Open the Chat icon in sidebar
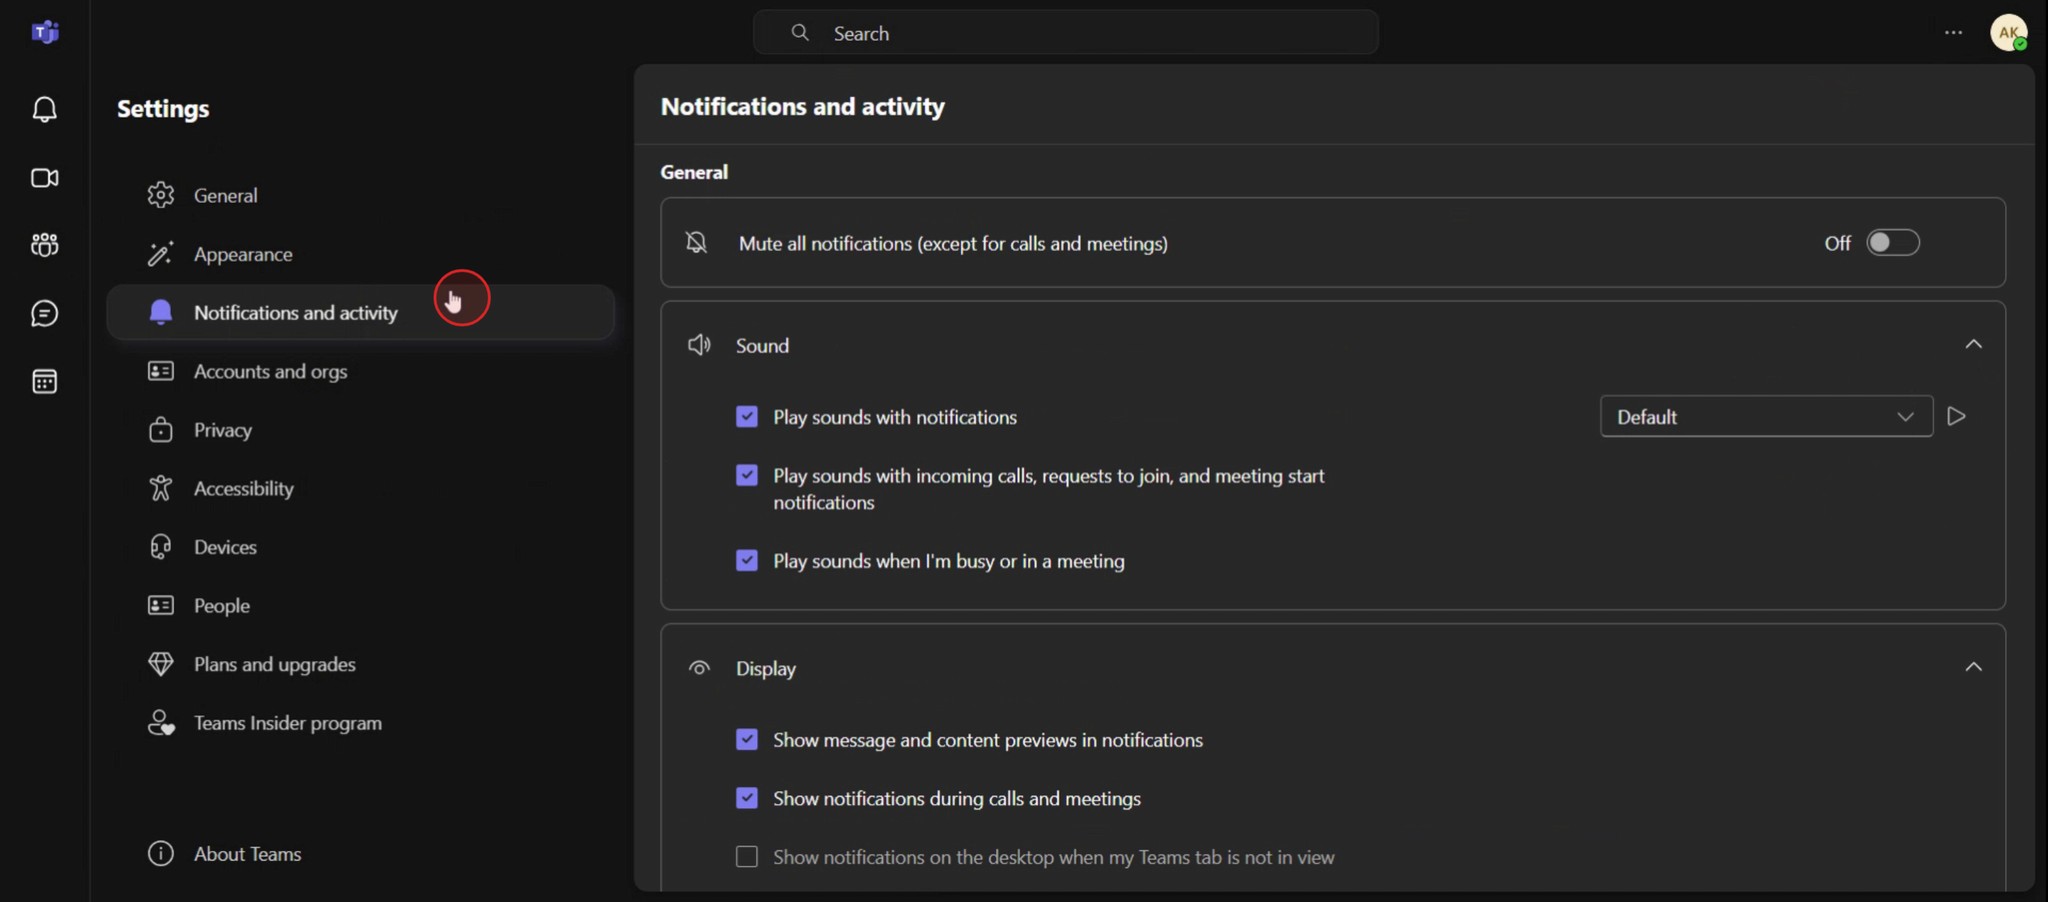Viewport: 2048px width, 902px height. pos(45,313)
